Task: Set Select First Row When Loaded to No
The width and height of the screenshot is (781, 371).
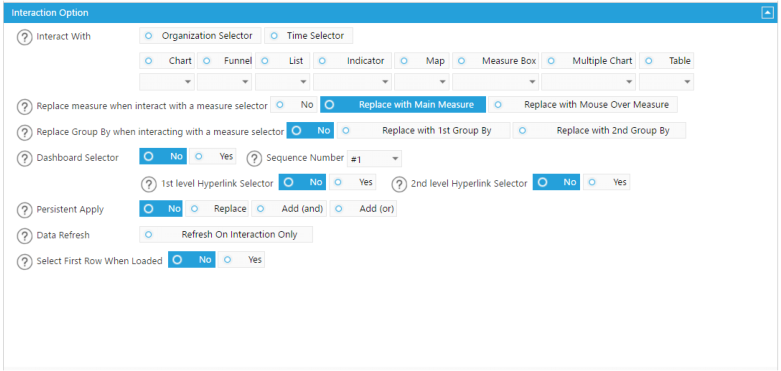Action: [x=192, y=259]
